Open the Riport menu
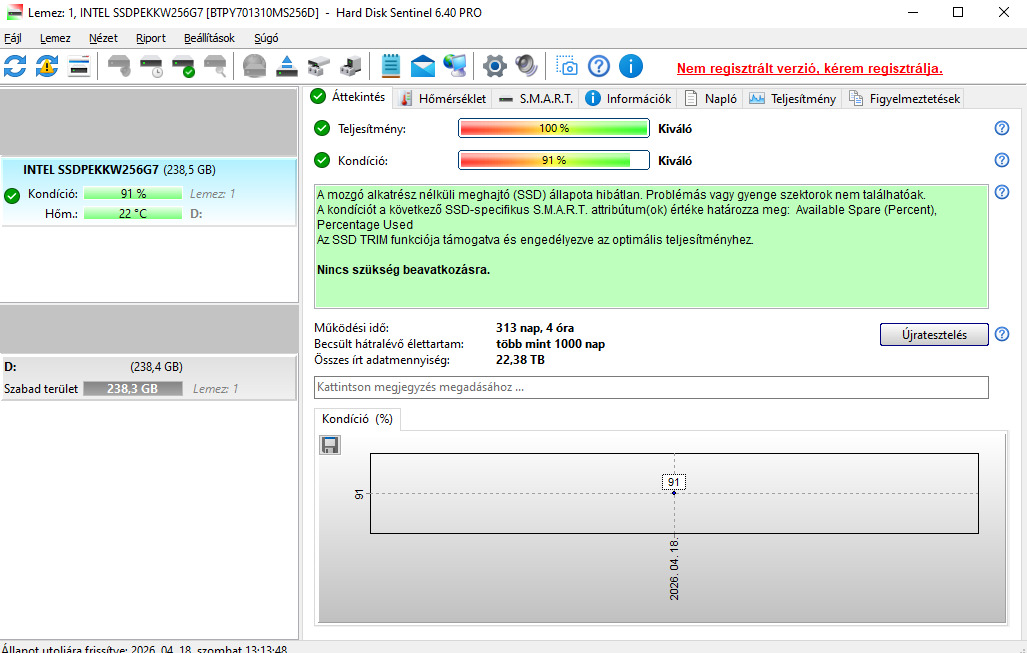Image resolution: width=1027 pixels, height=653 pixels. pos(151,38)
